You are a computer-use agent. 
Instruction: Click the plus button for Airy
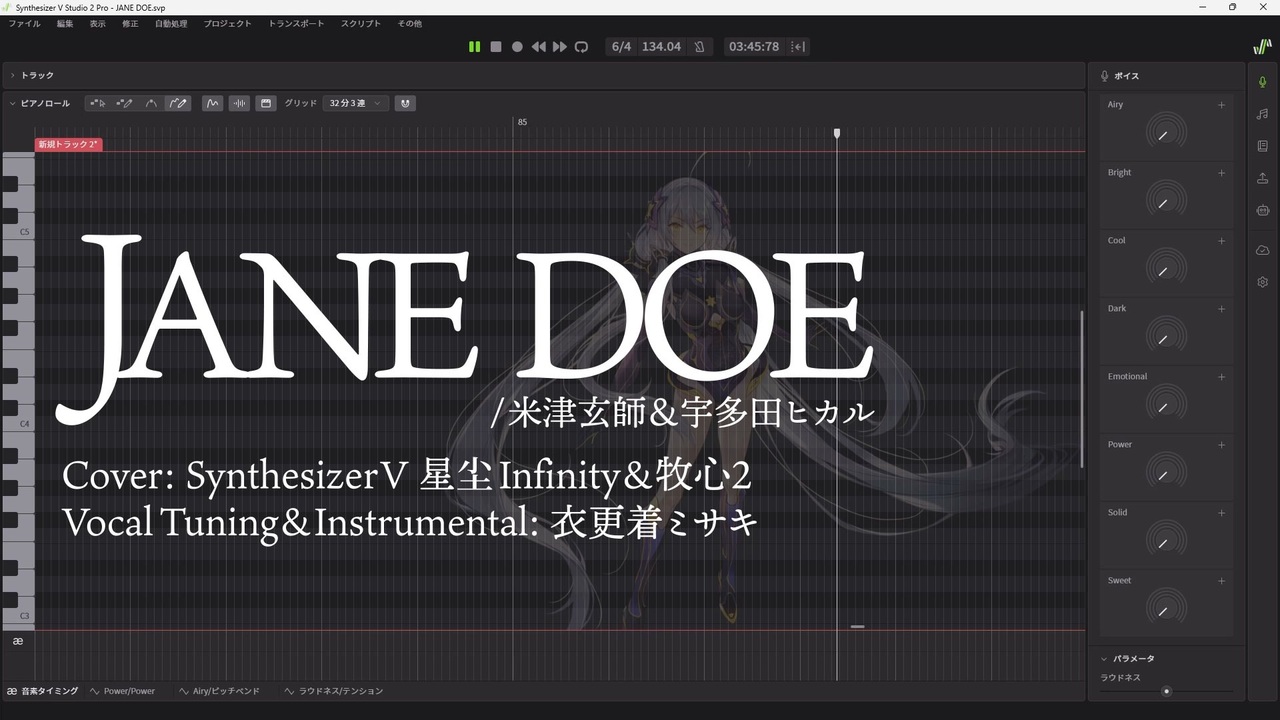click(1221, 105)
